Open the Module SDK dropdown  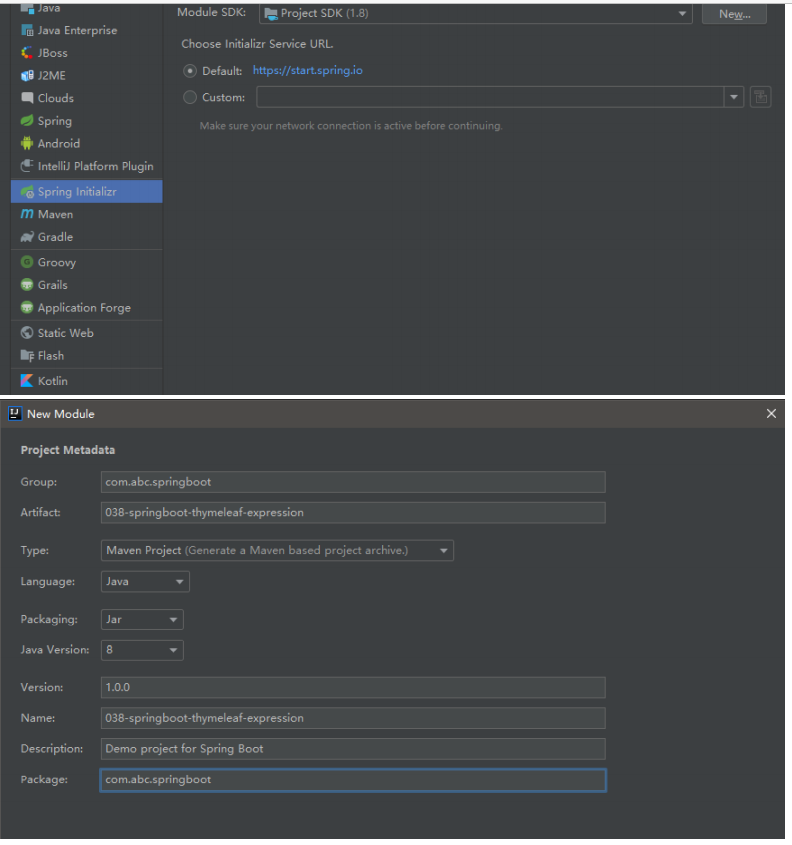tap(475, 13)
